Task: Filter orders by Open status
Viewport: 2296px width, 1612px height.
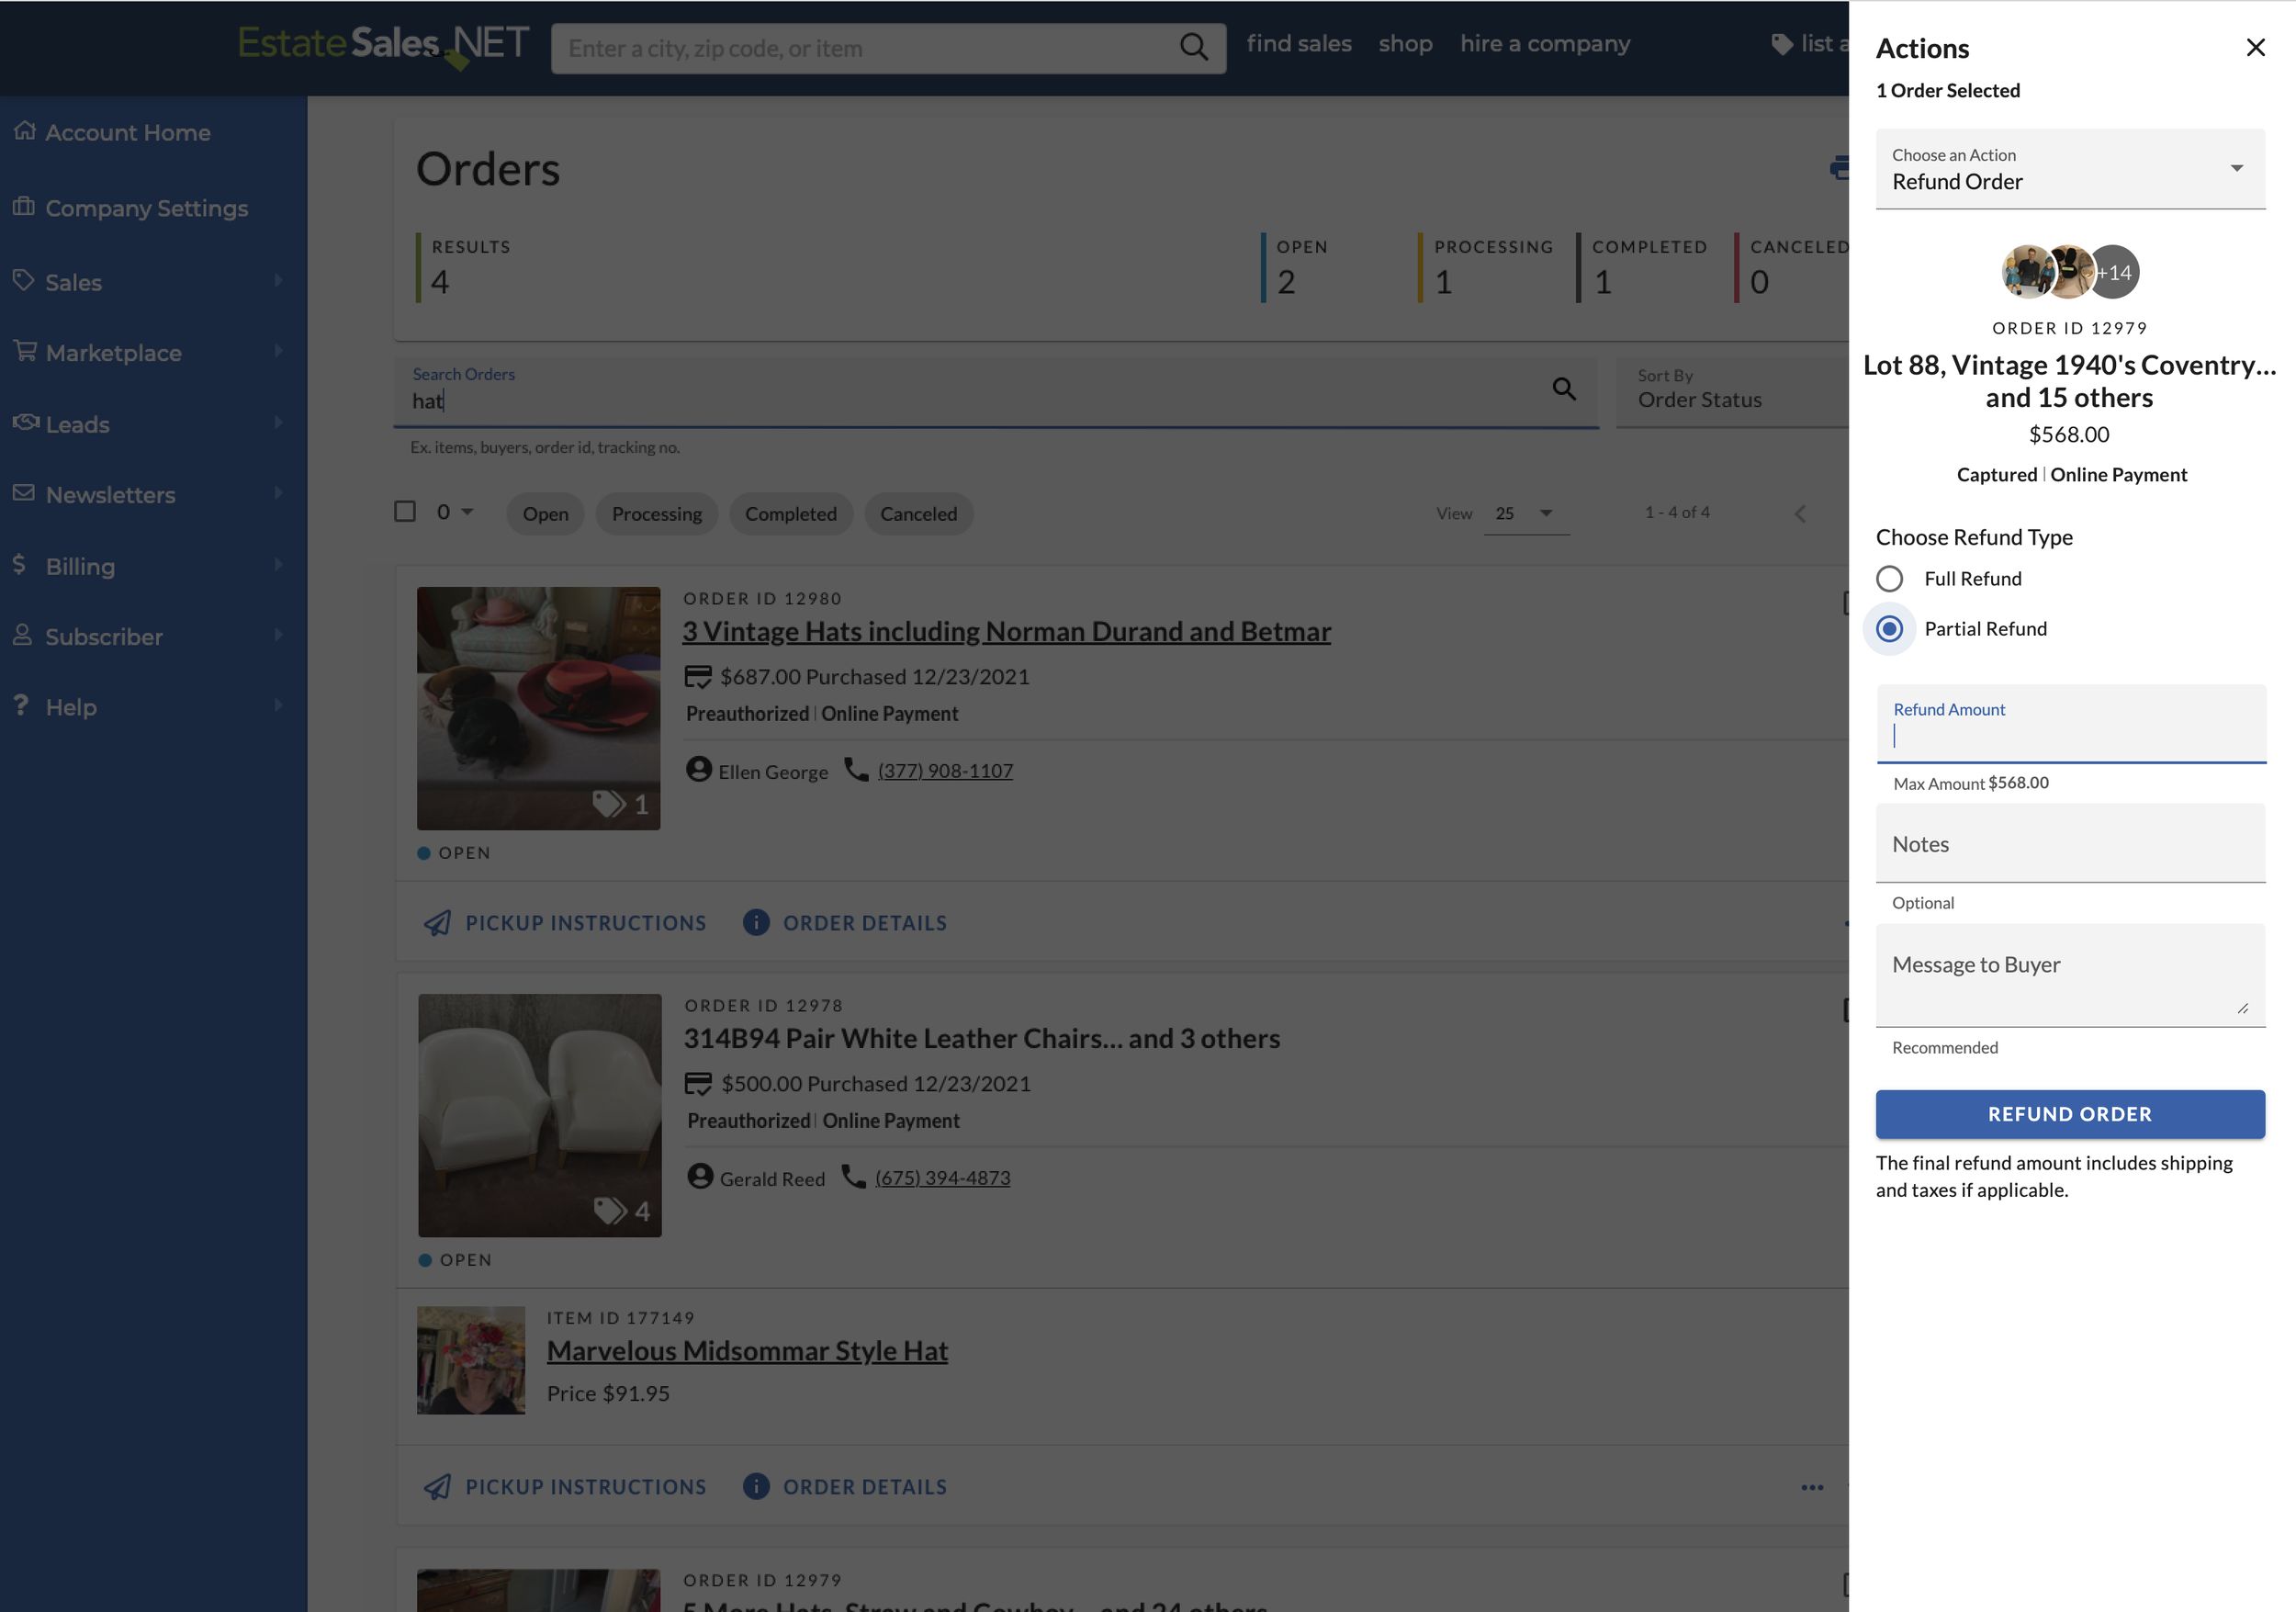Action: click(x=545, y=514)
